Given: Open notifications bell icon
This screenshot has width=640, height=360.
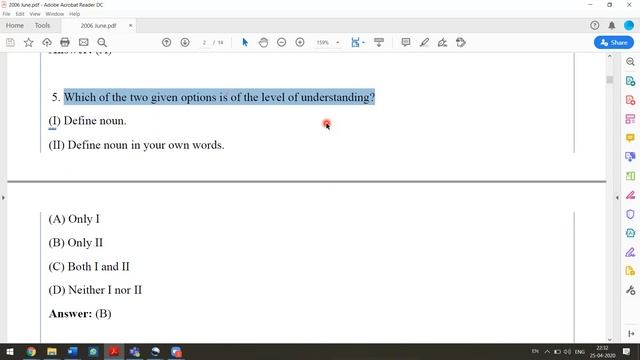Looking at the screenshot, I should pos(612,25).
